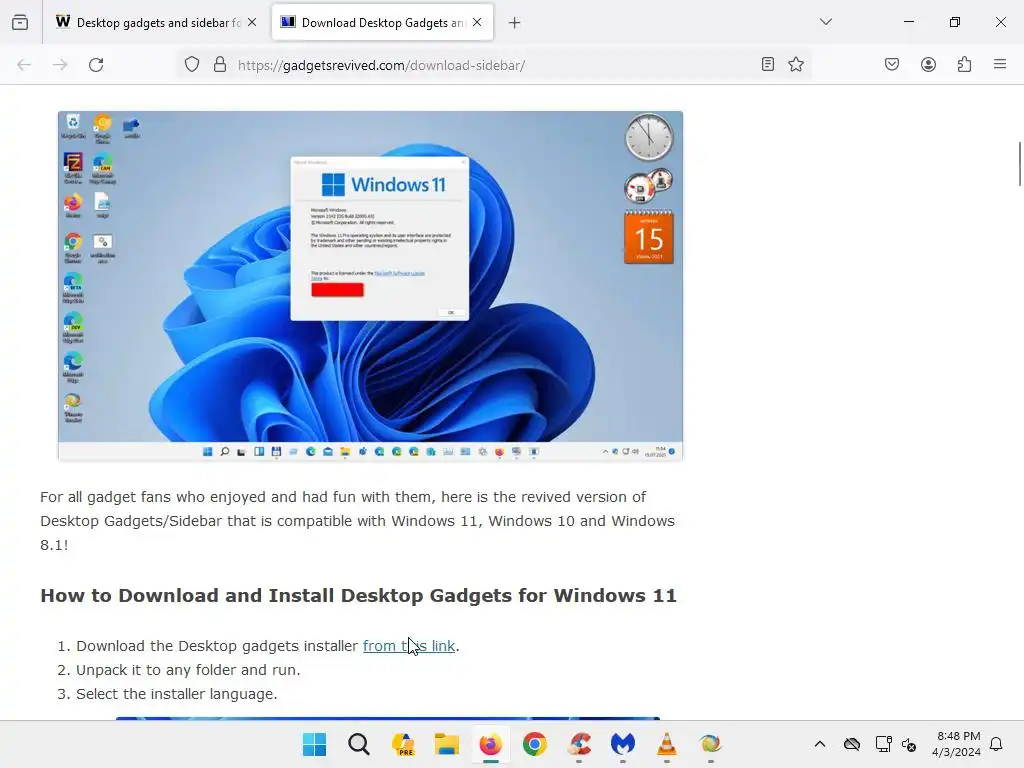The width and height of the screenshot is (1024, 768).
Task: Open the Windows Start menu
Action: 314,744
